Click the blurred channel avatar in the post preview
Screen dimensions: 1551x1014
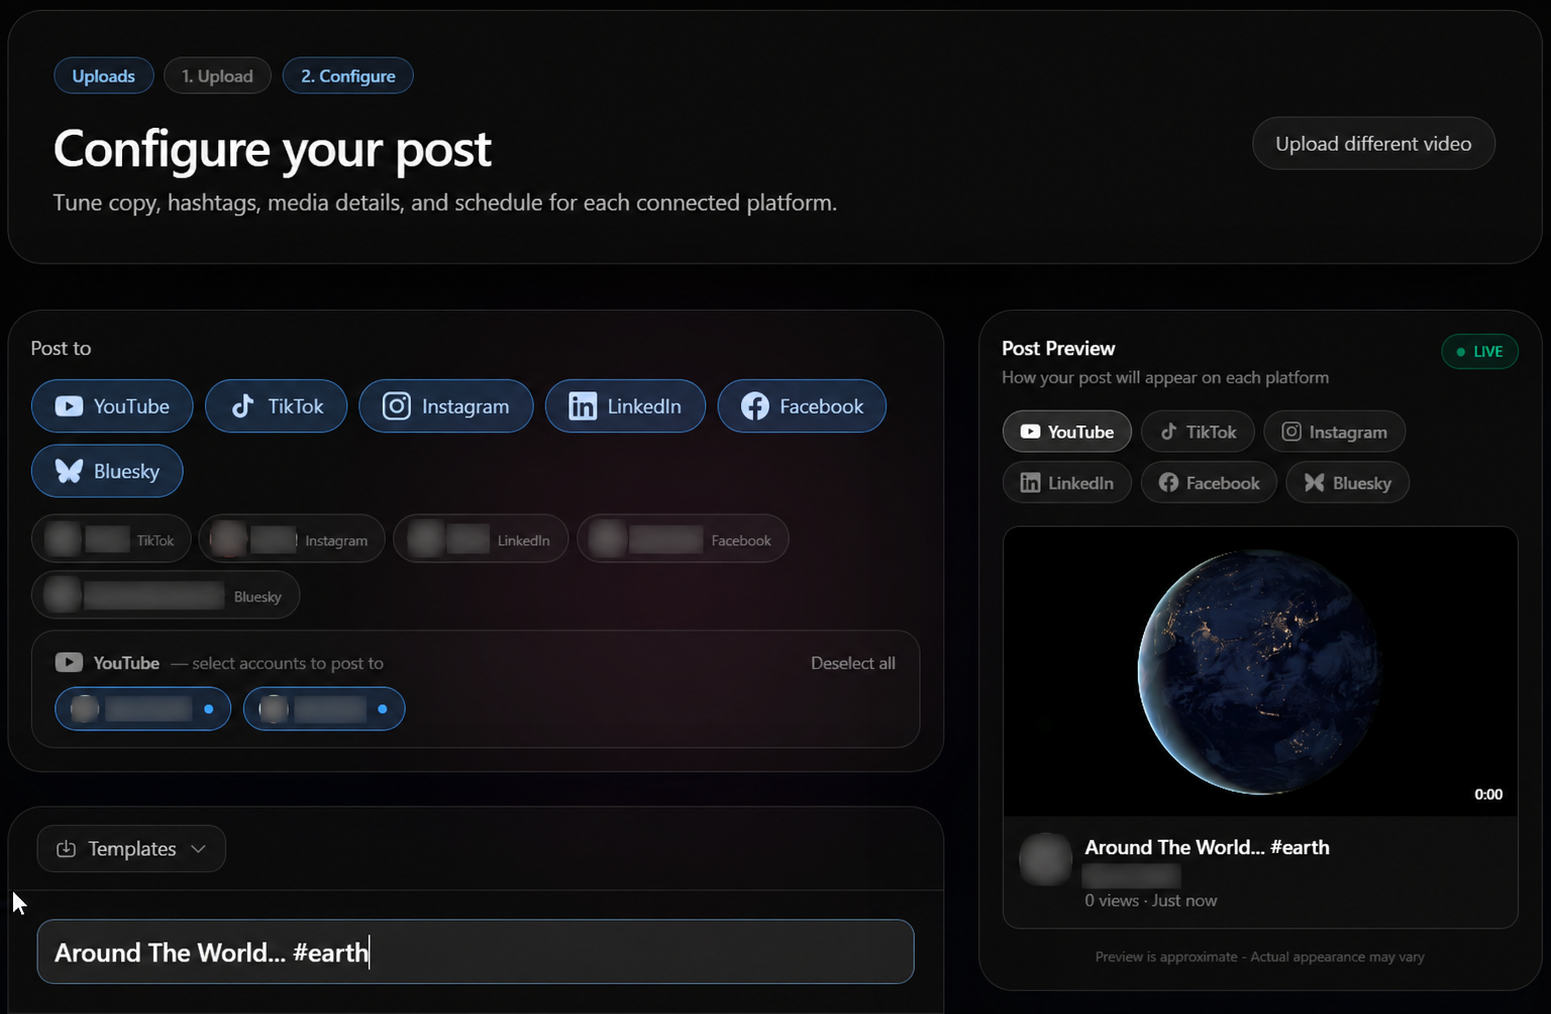pos(1046,860)
